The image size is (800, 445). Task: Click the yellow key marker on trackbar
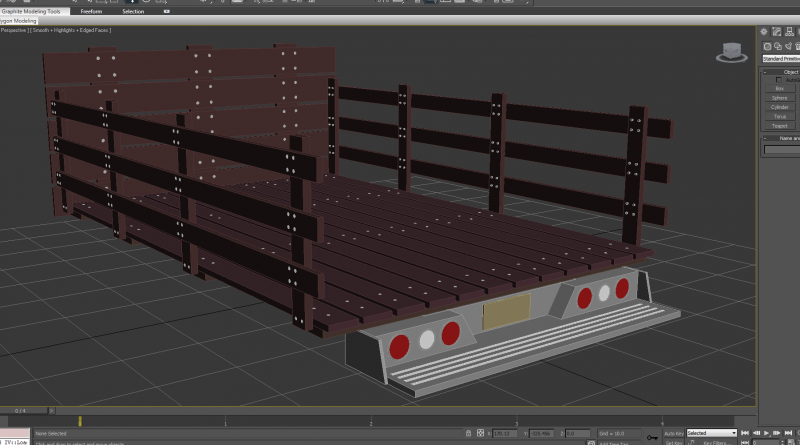coord(80,421)
